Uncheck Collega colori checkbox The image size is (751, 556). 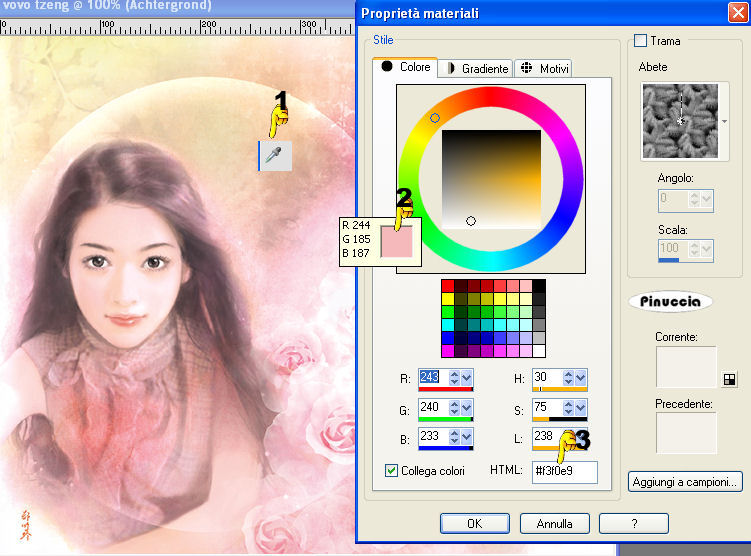click(x=391, y=470)
